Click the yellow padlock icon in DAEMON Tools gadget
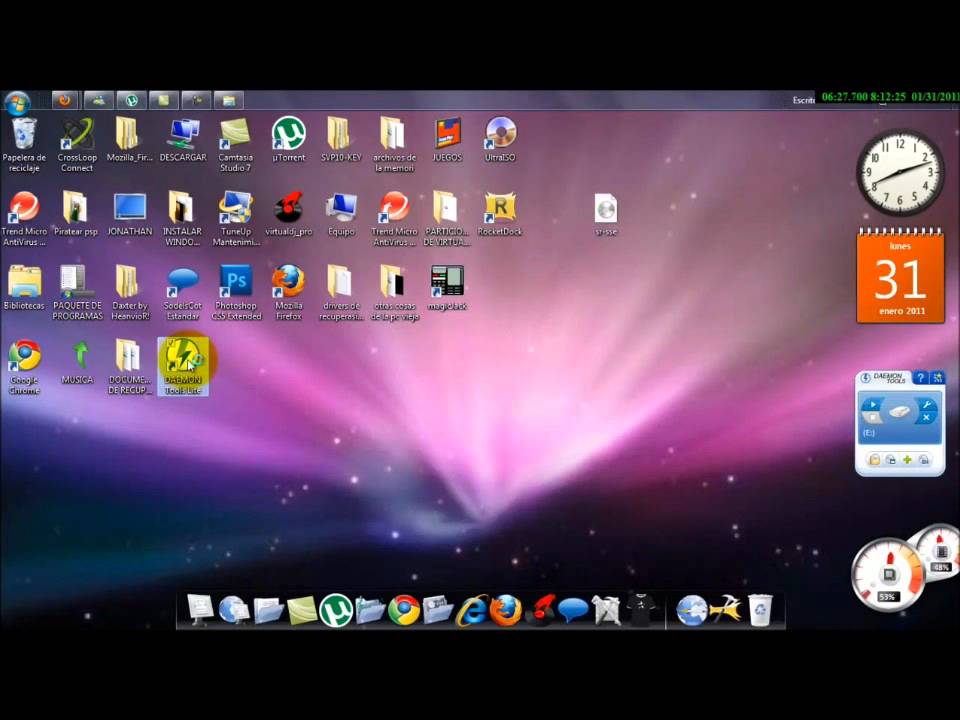The width and height of the screenshot is (960, 720). 875,459
